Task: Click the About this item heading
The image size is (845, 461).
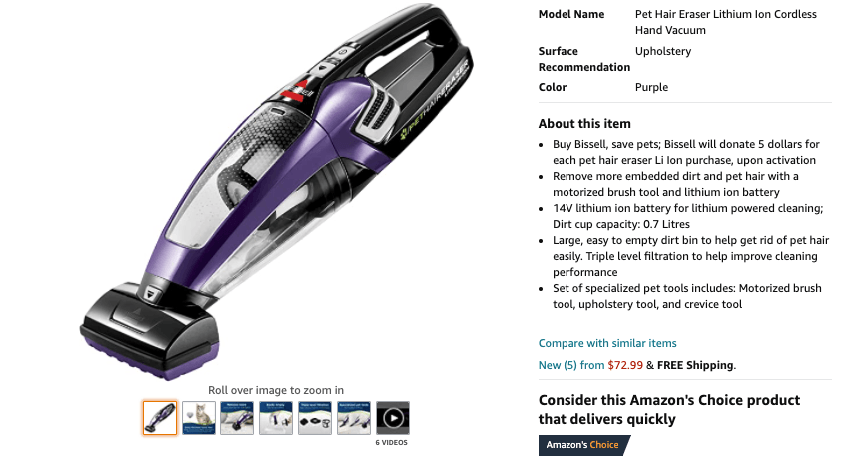Action: pyautogui.click(x=585, y=123)
